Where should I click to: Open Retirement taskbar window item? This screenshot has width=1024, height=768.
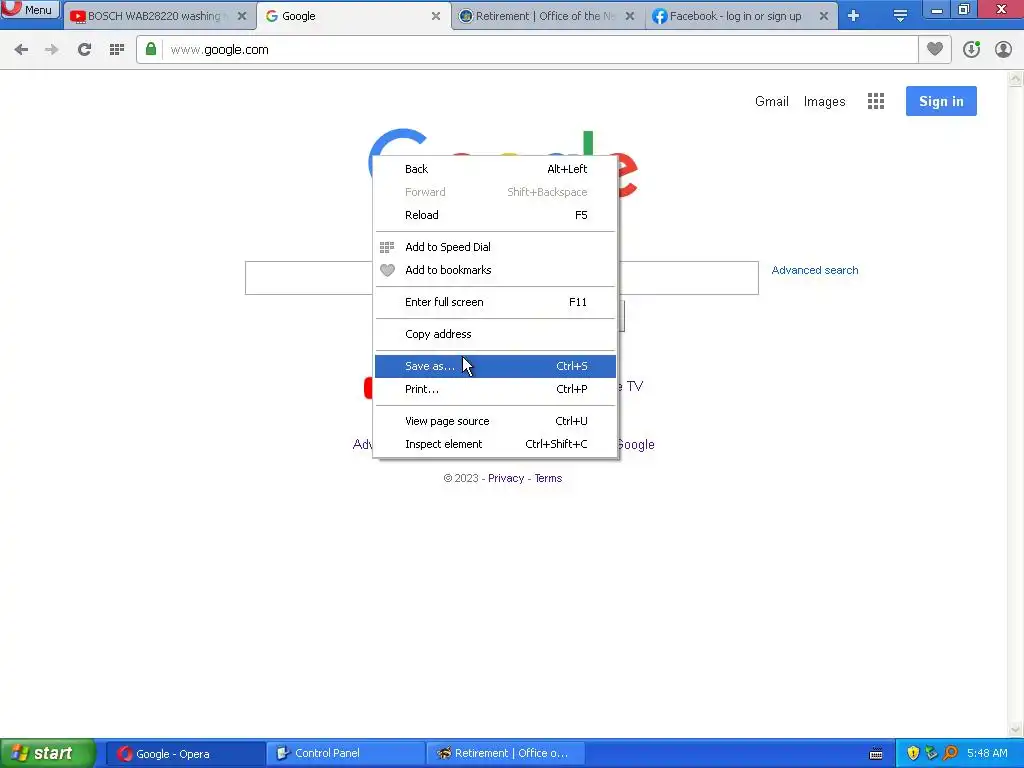point(505,754)
